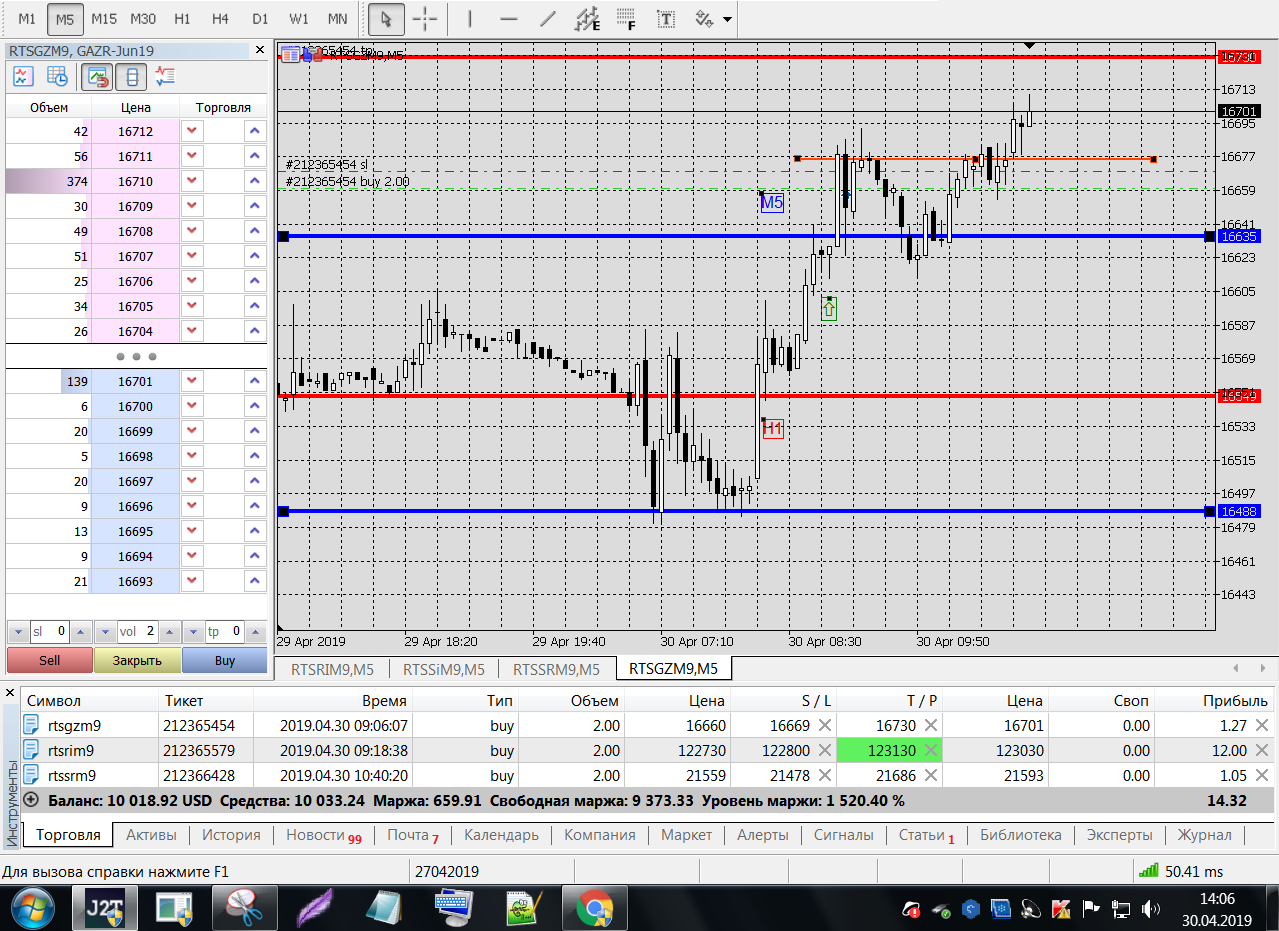1279x931 pixels.
Task: Open the История tab in toolbox
Action: coord(231,835)
